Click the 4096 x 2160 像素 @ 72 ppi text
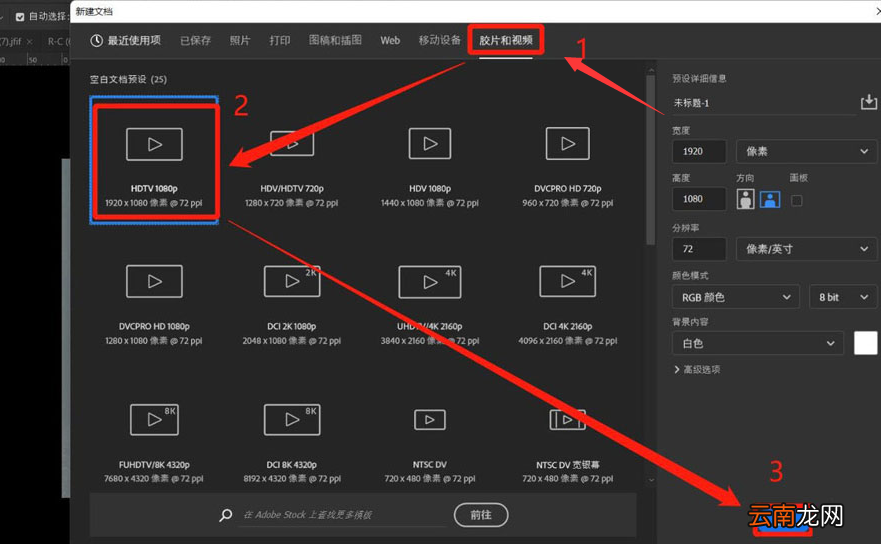This screenshot has width=881, height=544. [567, 341]
